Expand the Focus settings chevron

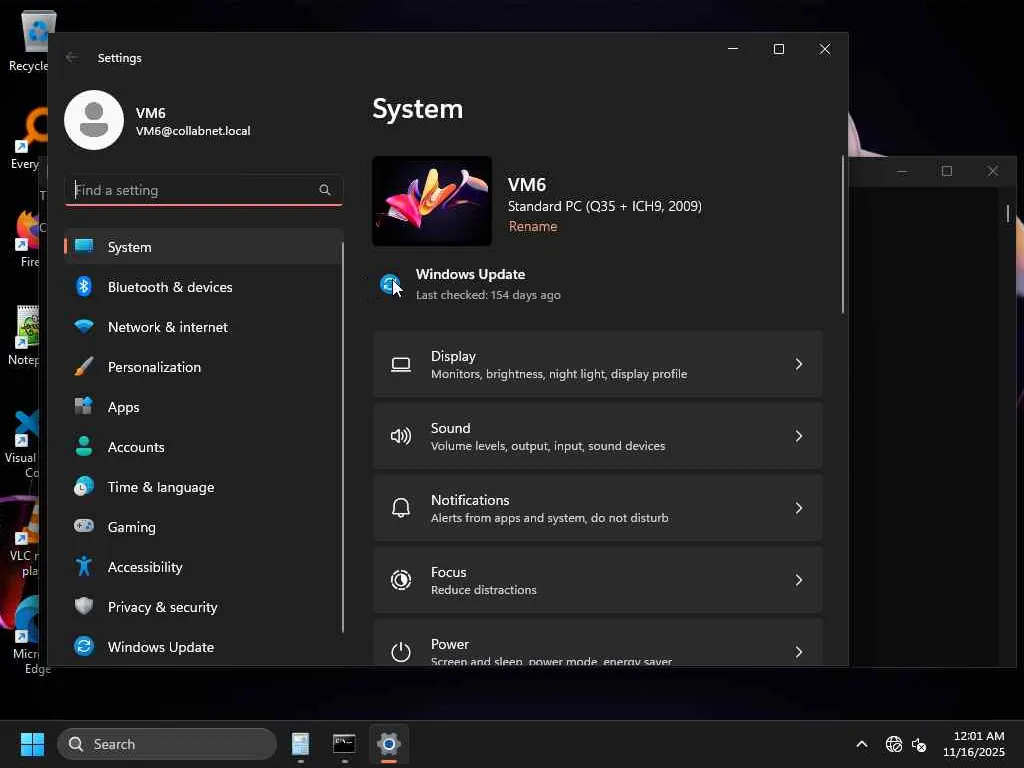coord(799,580)
